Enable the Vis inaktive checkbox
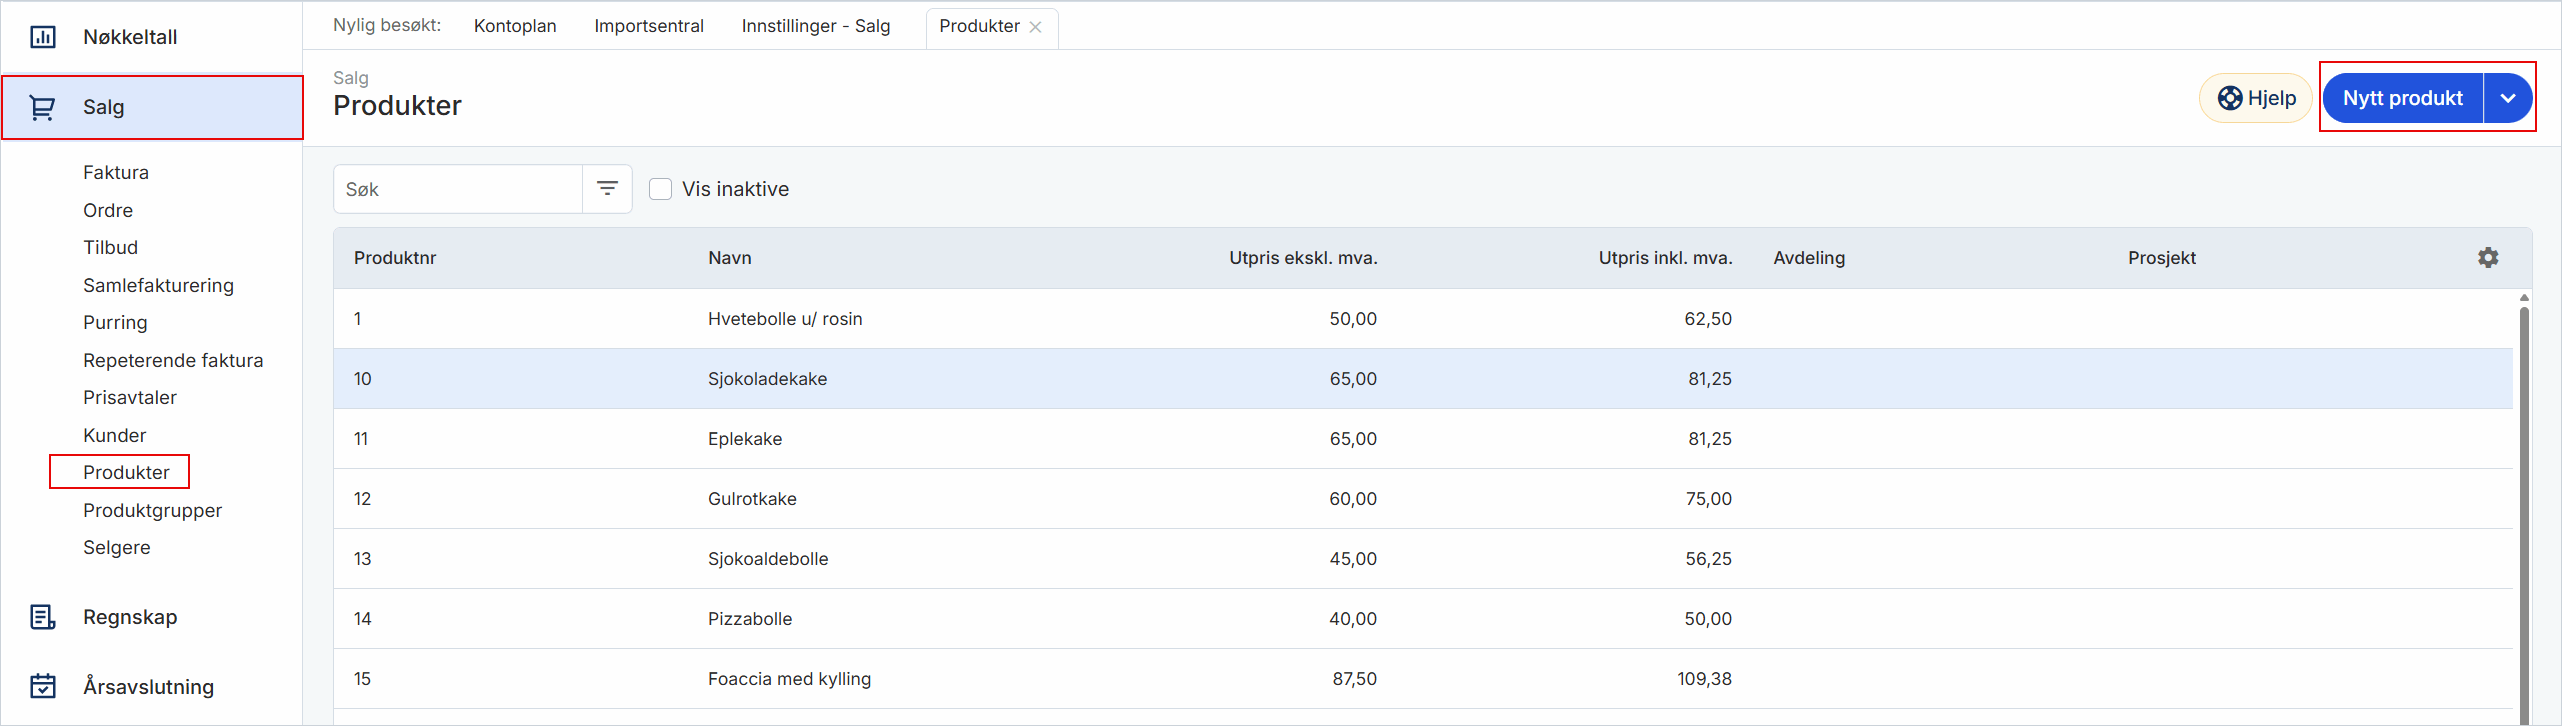This screenshot has height=726, width=2562. (x=660, y=189)
